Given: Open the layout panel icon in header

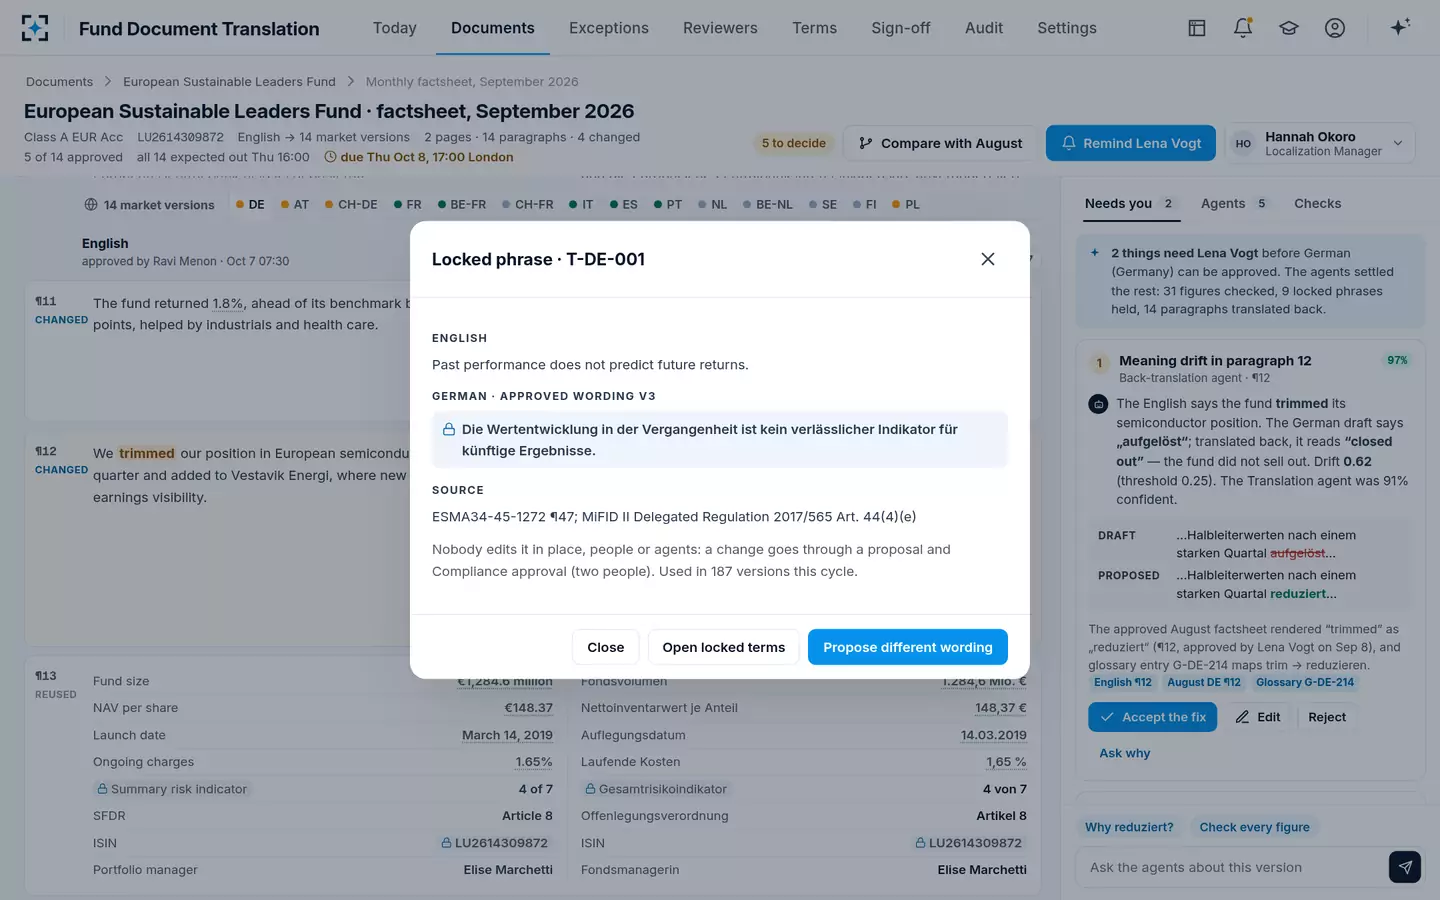Looking at the screenshot, I should (1196, 28).
